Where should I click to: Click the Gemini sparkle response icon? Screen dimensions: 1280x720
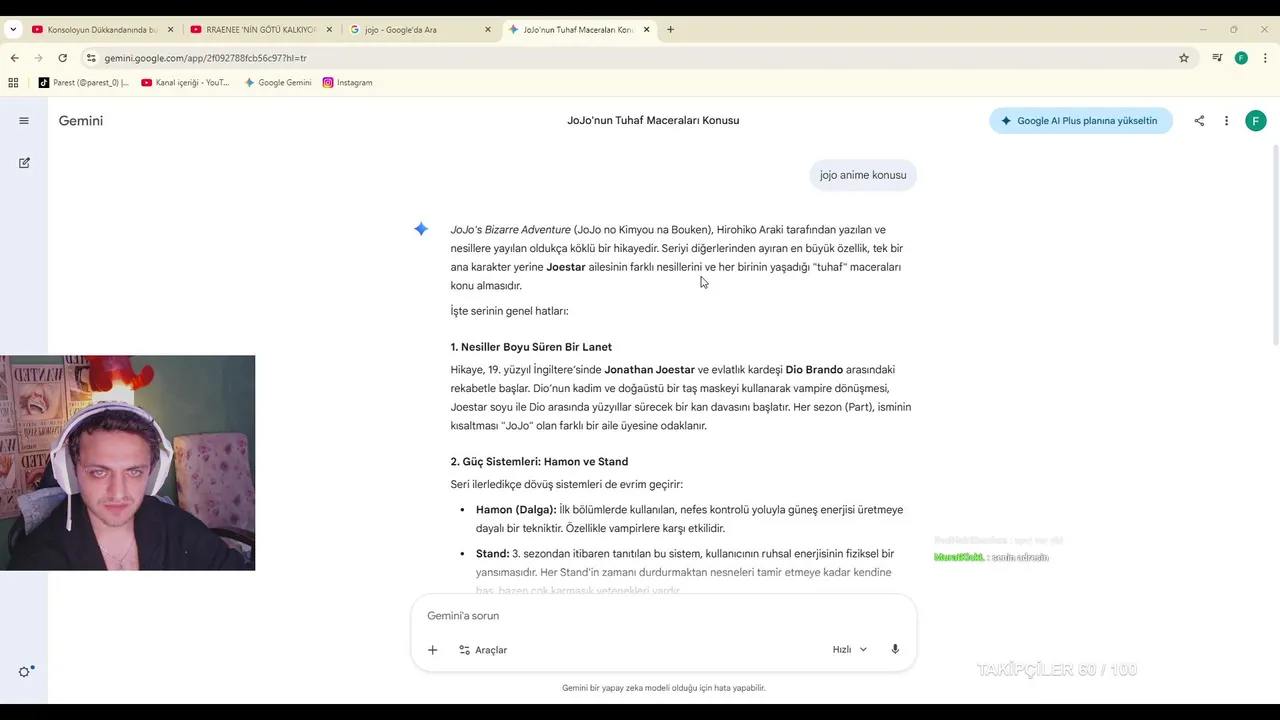click(x=421, y=229)
